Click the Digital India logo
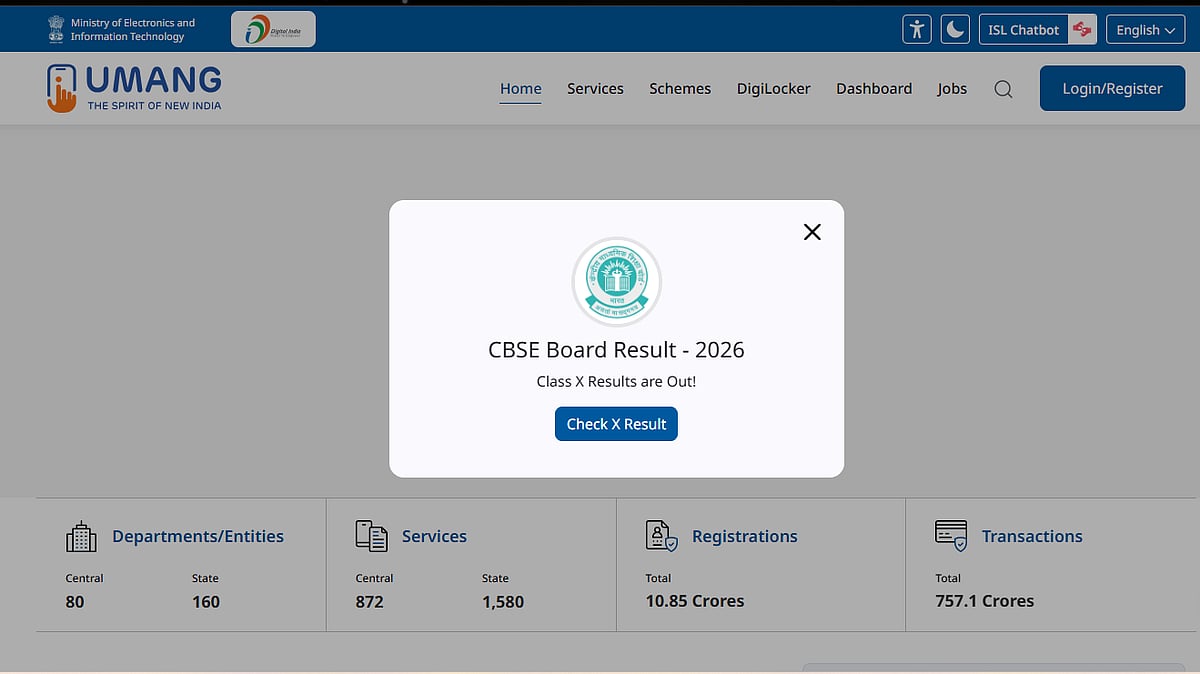 pyautogui.click(x=273, y=30)
